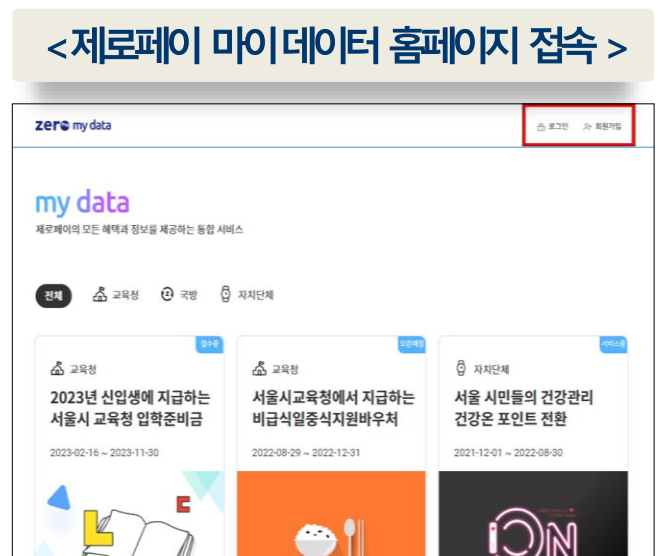The width and height of the screenshot is (667, 556).
Task: Click the school icon on the 바우처 card
Action: [x=259, y=368]
